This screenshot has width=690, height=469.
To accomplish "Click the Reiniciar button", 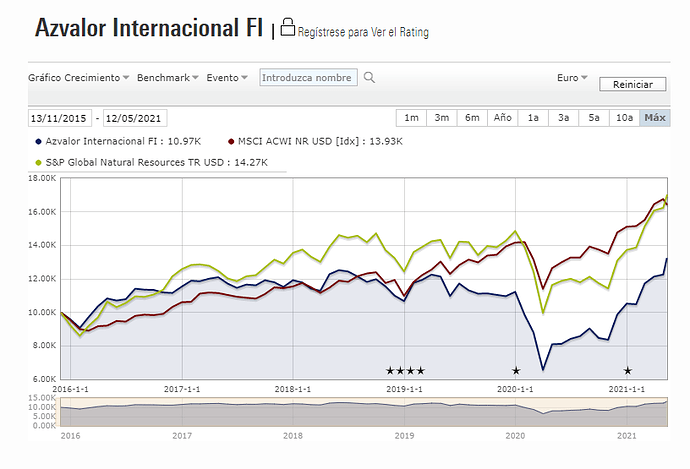I will coord(633,84).
